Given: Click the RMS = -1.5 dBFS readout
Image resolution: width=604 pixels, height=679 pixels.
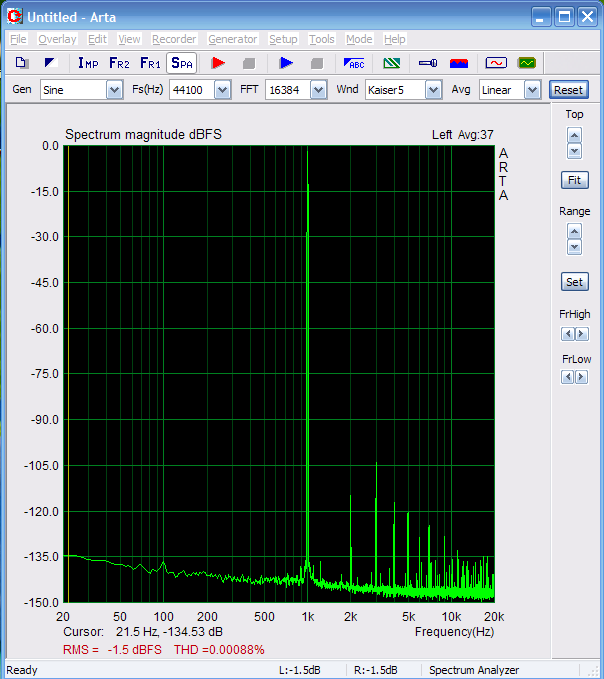Looking at the screenshot, I should point(112,650).
